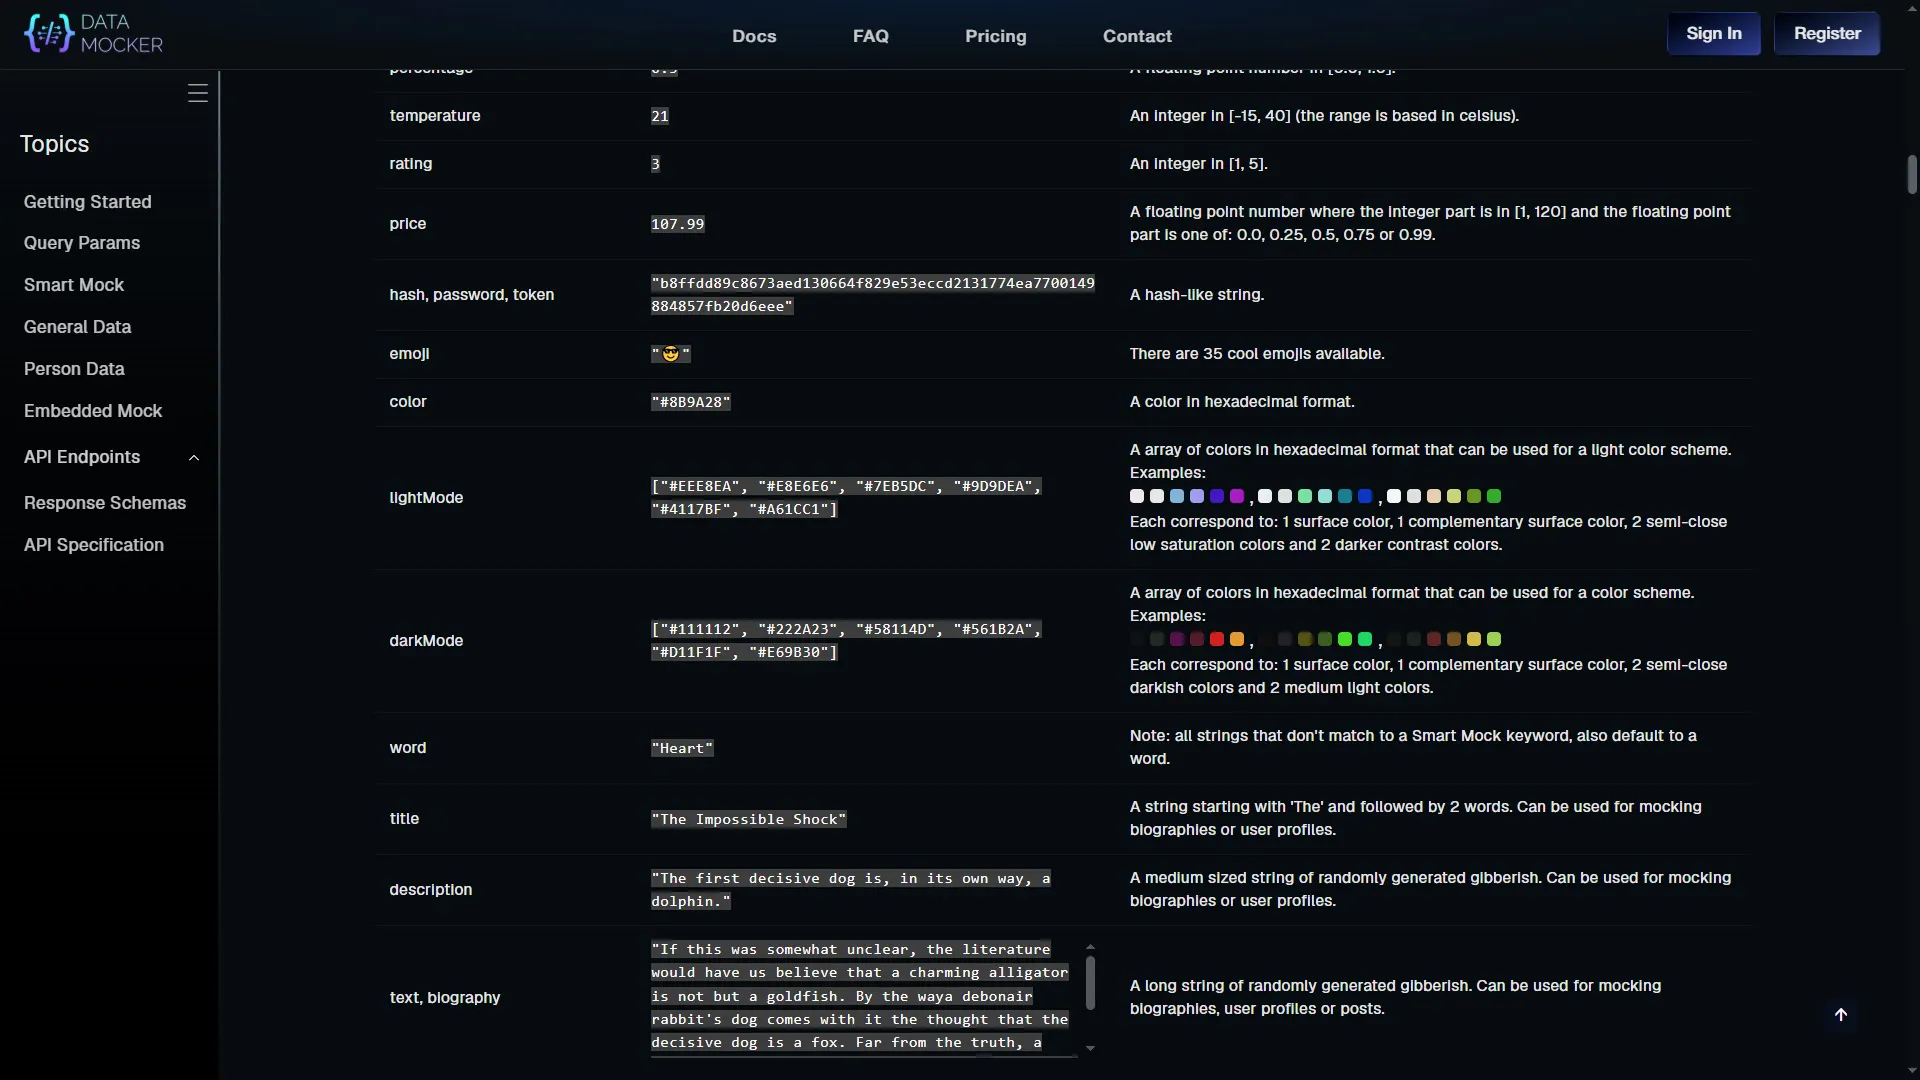The height and width of the screenshot is (1080, 1920).
Task: Open the FAQ nav item
Action: click(871, 36)
